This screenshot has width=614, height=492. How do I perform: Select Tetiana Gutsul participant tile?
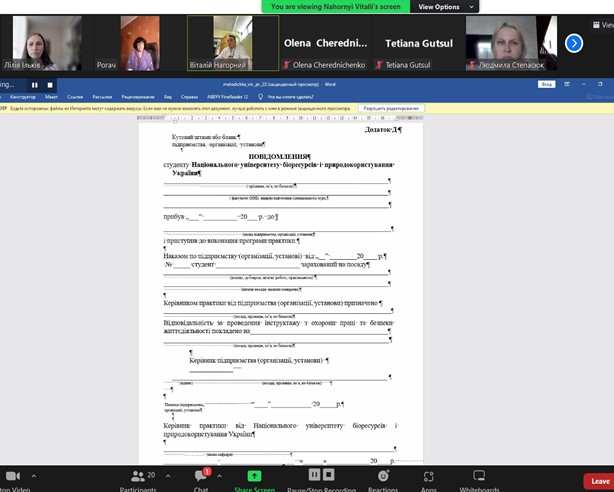click(419, 43)
